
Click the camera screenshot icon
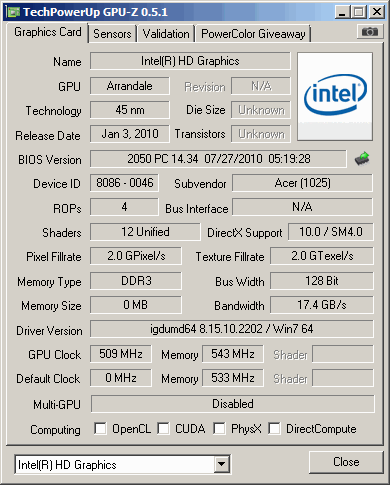pyautogui.click(x=370, y=32)
